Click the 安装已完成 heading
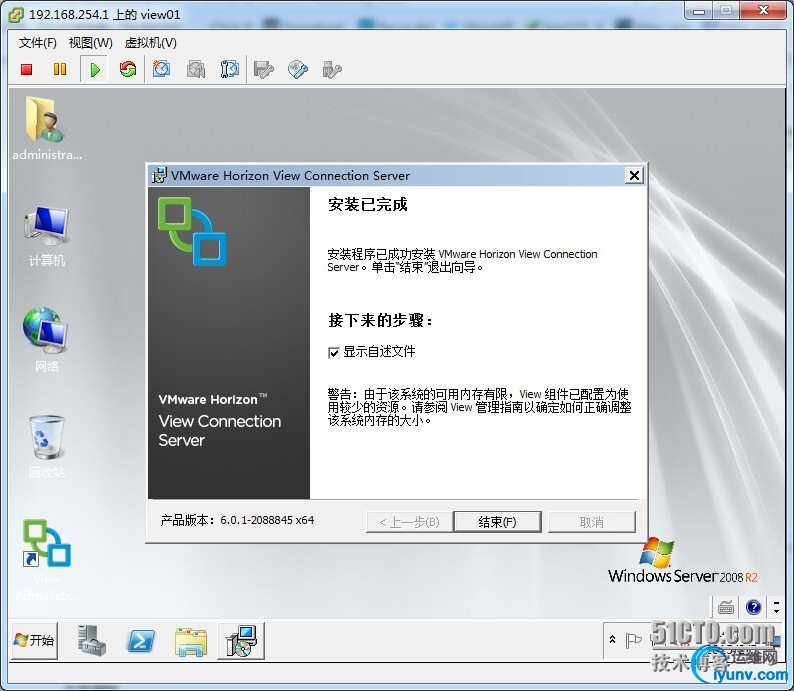Image resolution: width=794 pixels, height=691 pixels. [x=368, y=205]
